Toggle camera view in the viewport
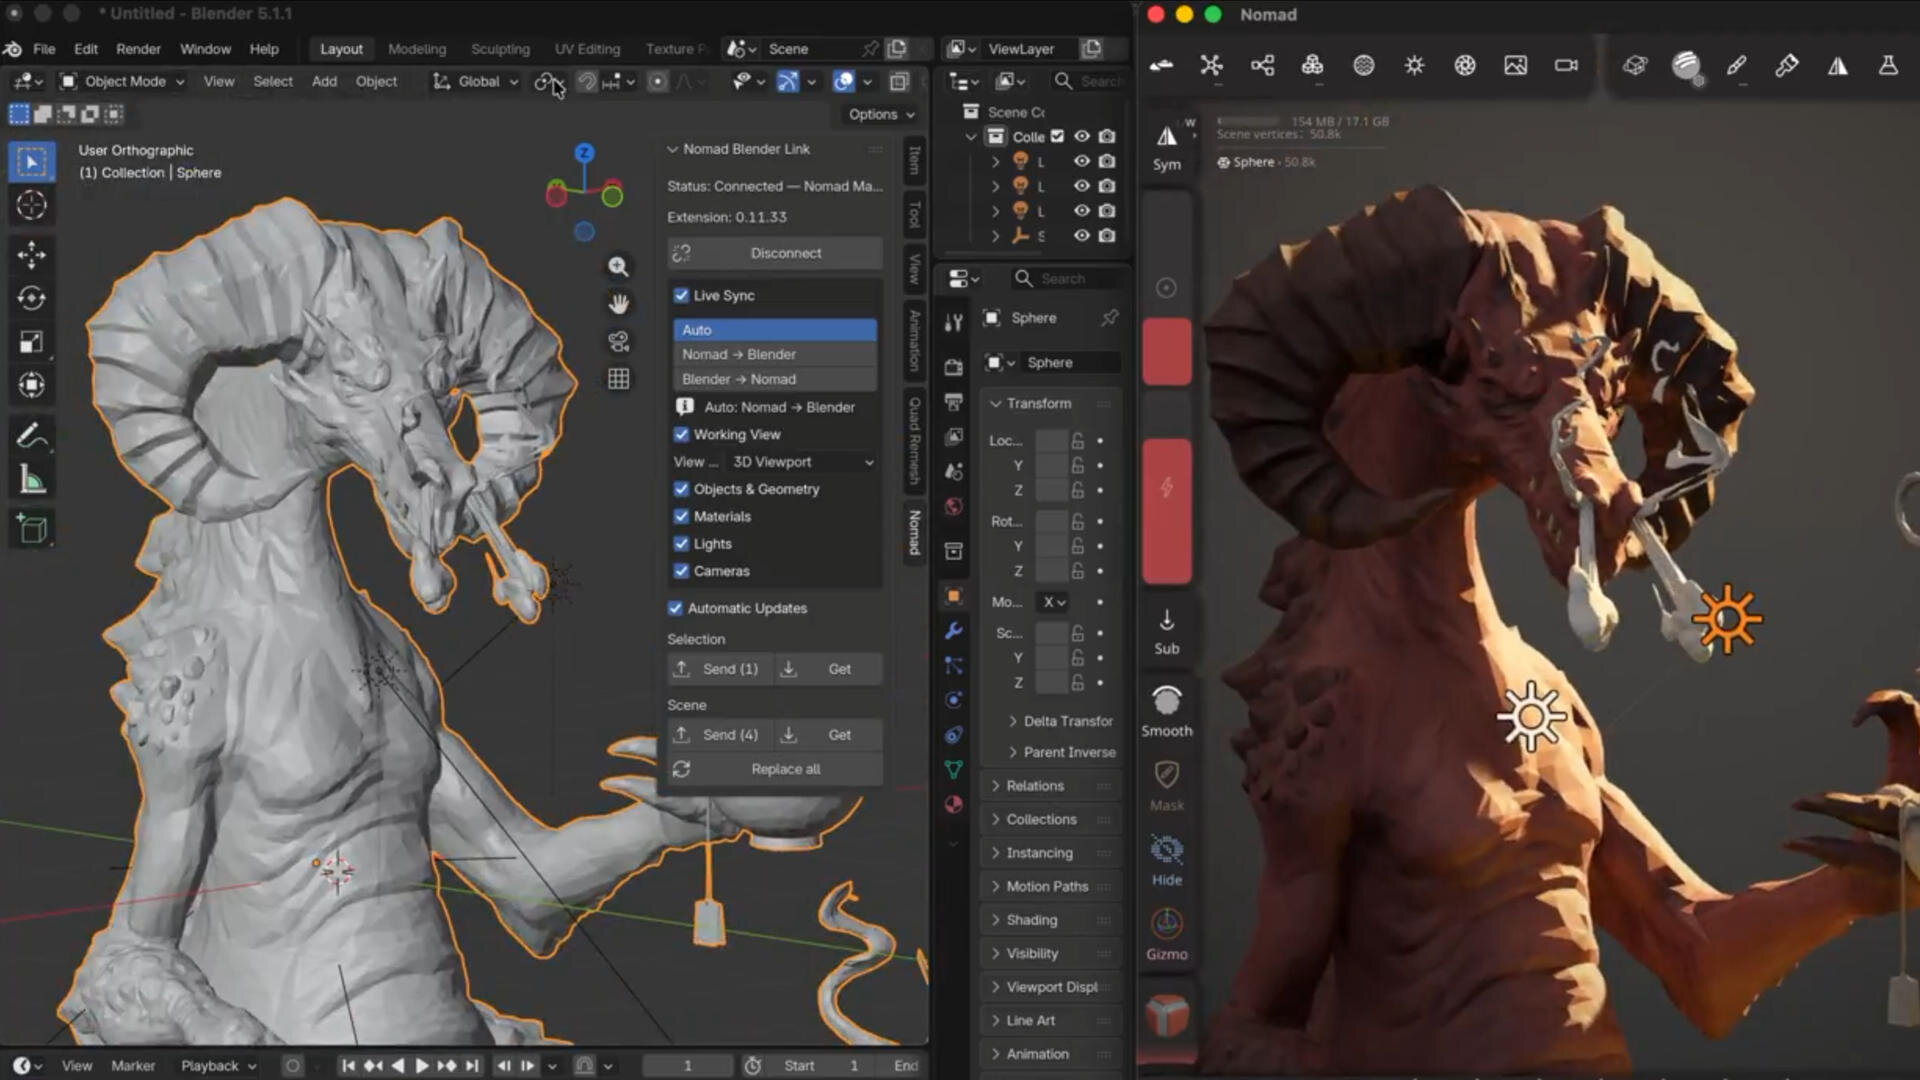Image resolution: width=1920 pixels, height=1080 pixels. pyautogui.click(x=619, y=342)
